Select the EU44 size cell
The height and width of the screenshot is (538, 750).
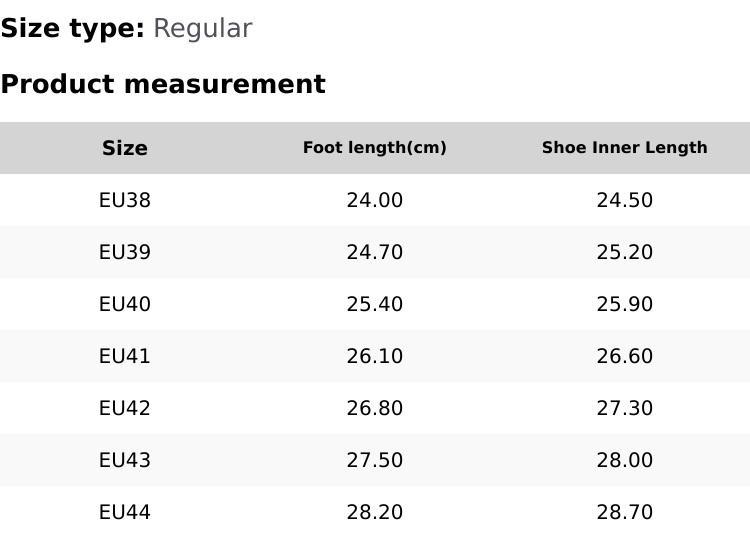point(125,512)
